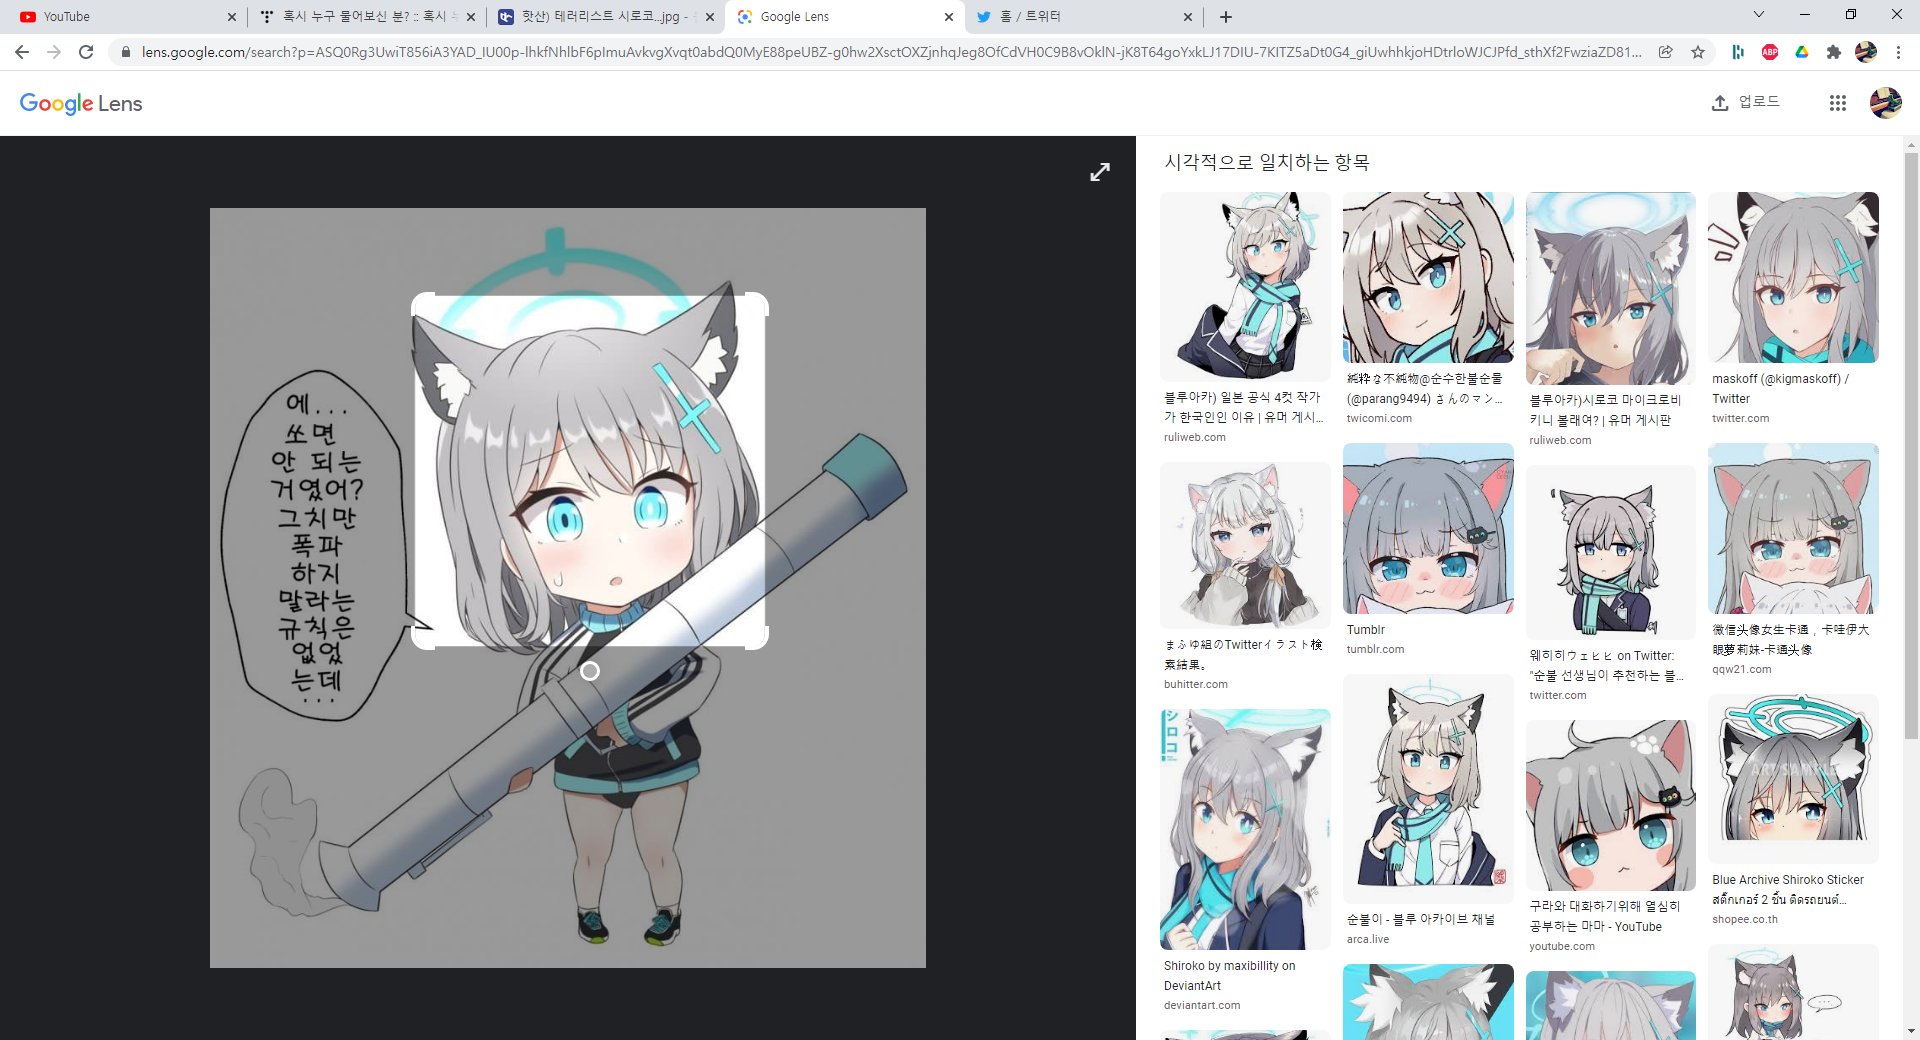Click the bottom-right crop corner handle
The height and width of the screenshot is (1040, 1920).
click(755, 636)
